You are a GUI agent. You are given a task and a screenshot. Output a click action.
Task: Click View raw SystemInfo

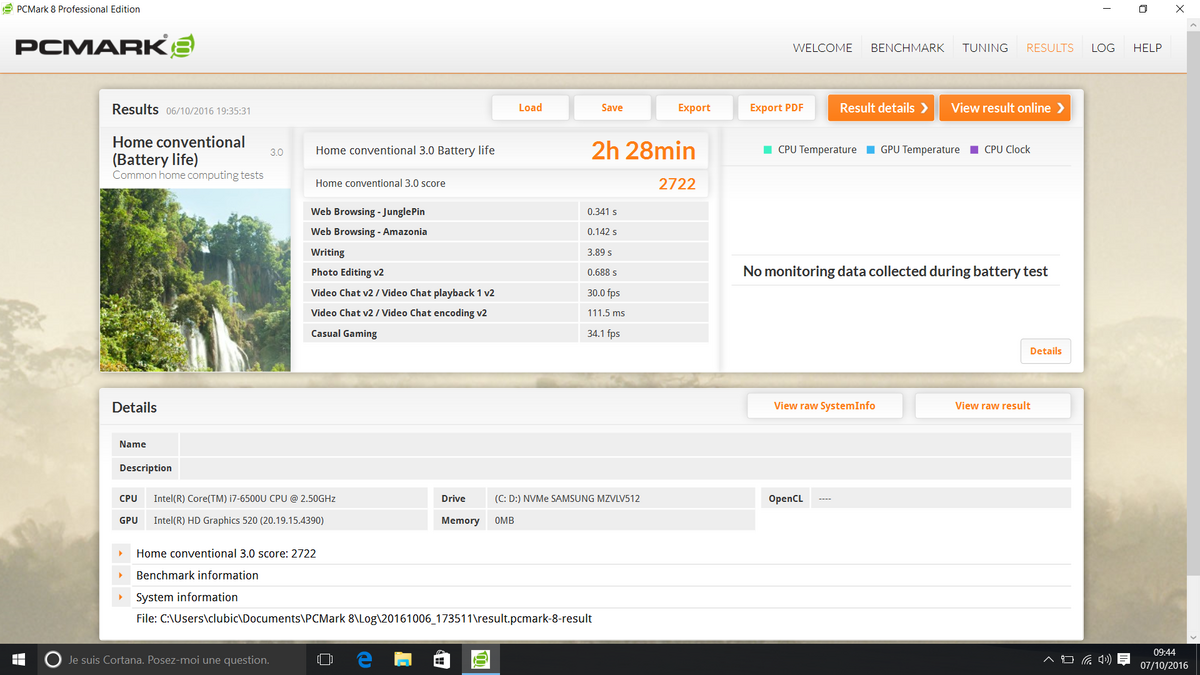click(825, 406)
